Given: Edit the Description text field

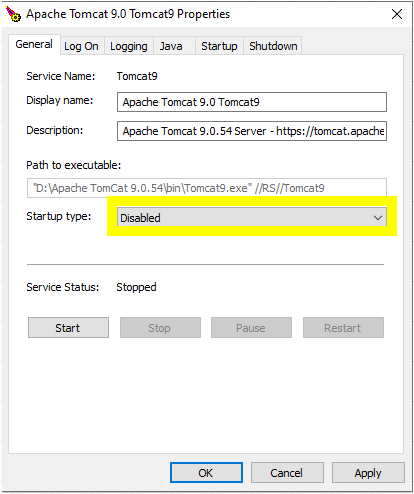Looking at the screenshot, I should [x=252, y=131].
